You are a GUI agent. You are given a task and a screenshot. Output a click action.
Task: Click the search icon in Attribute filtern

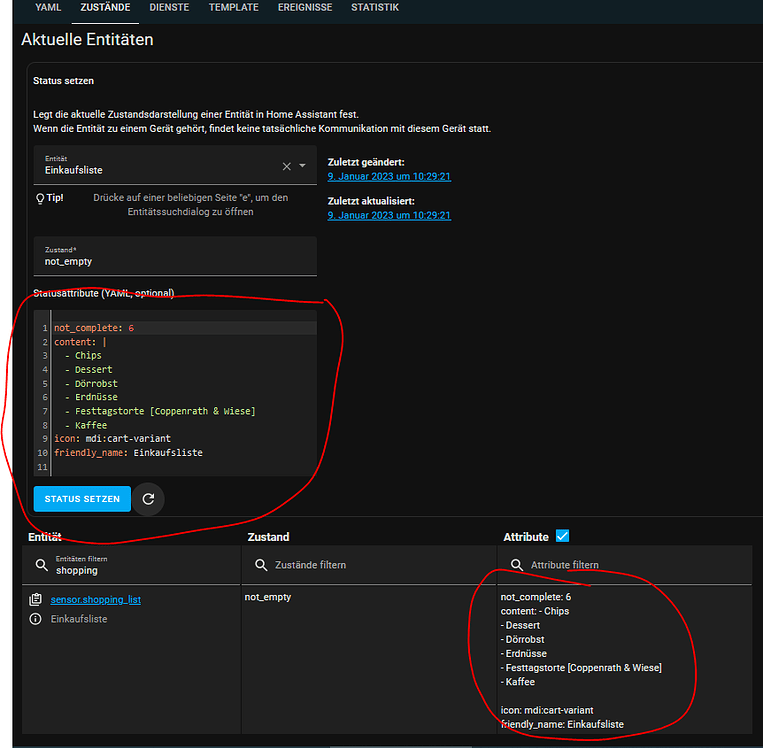[517, 565]
